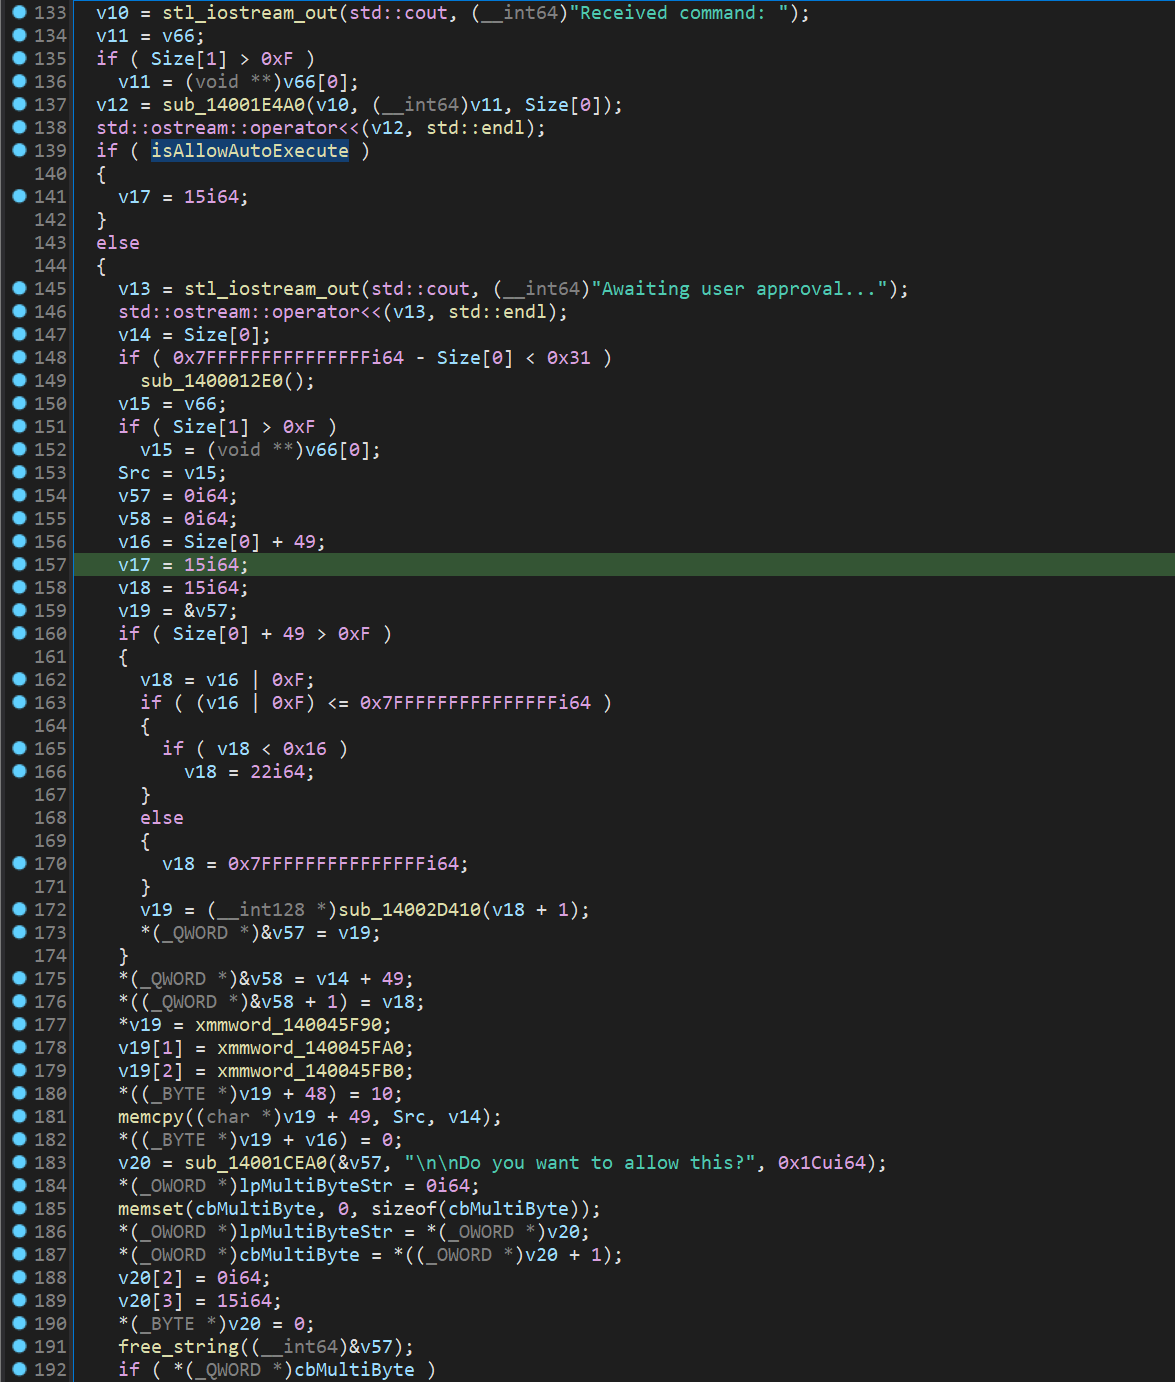Click the blue dot beside line 183

pyautogui.click(x=19, y=1162)
